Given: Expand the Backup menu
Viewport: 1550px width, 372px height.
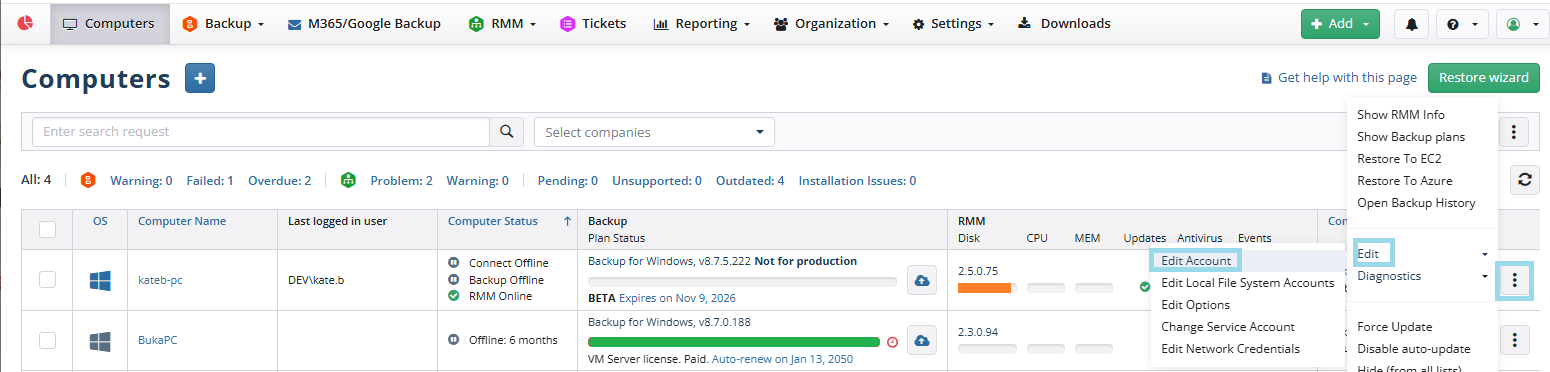Looking at the screenshot, I should coord(223,23).
